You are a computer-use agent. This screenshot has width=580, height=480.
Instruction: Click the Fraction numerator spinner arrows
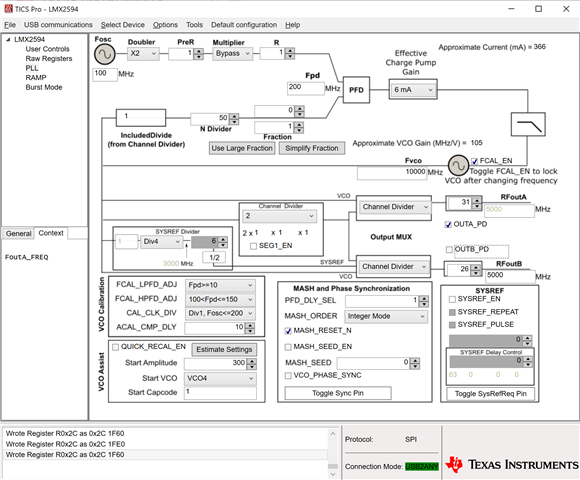pos(300,111)
